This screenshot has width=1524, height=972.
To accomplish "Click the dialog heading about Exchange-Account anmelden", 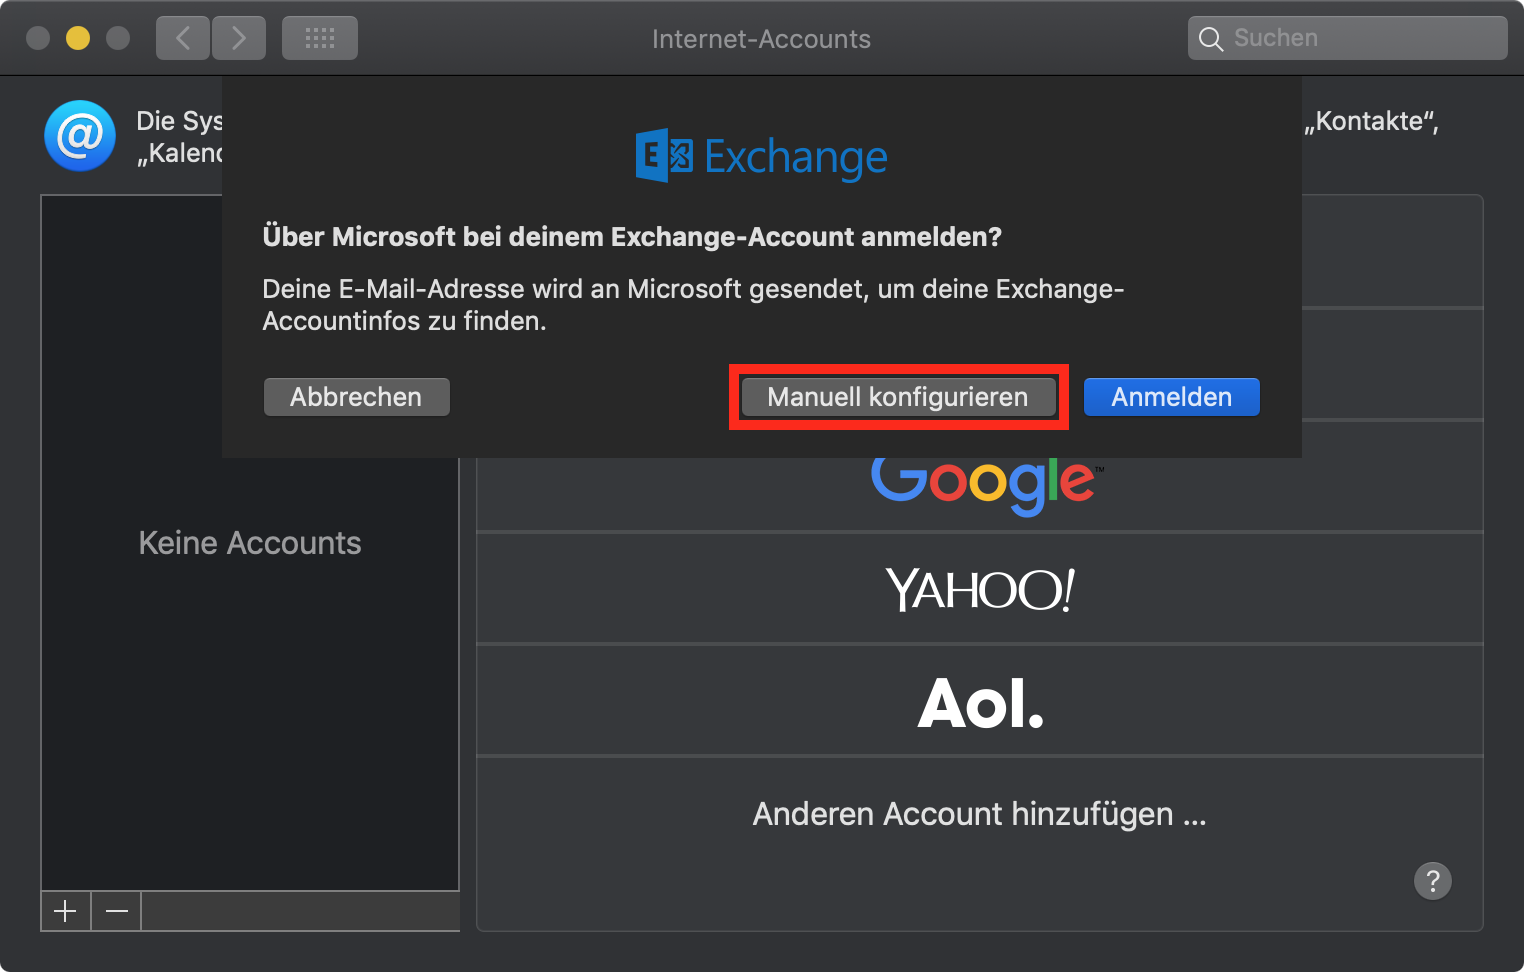I will 632,237.
